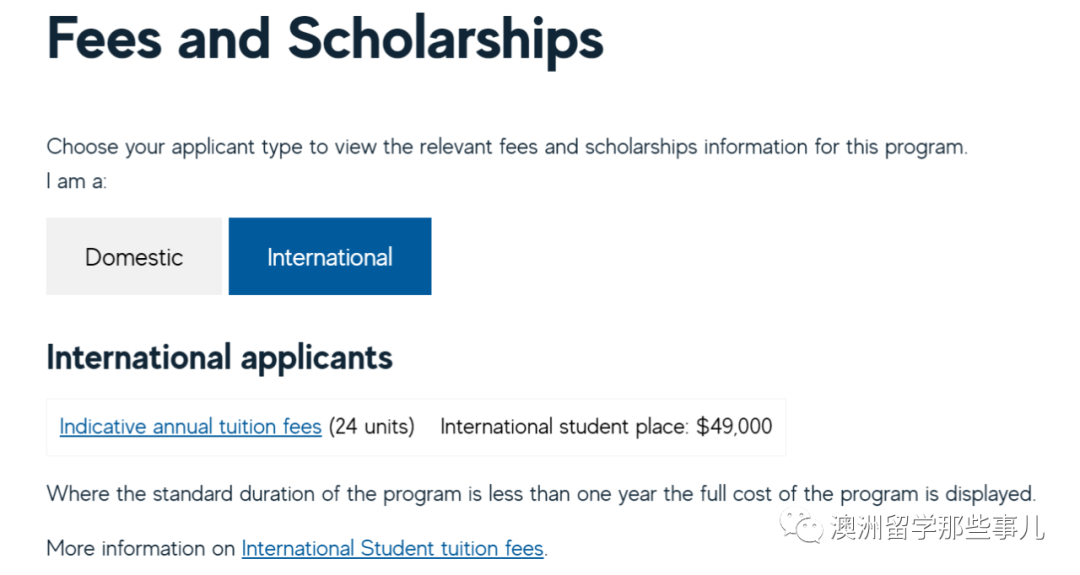Click the "Choose your applicant type" sentence
This screenshot has width=1080, height=575.
(x=200, y=147)
